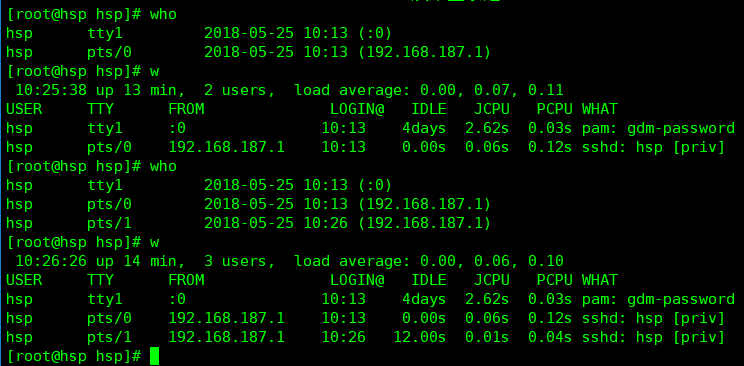Click the "IDLE" header under the 13 min uptime line
Image resolution: width=744 pixels, height=366 pixels.
click(429, 109)
